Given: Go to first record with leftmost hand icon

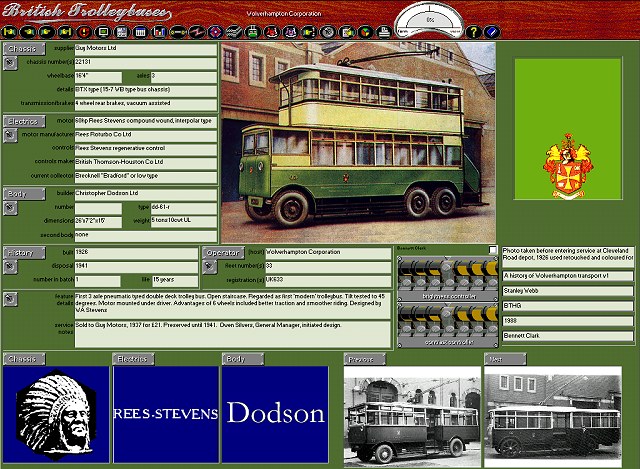Looking at the screenshot, I should pyautogui.click(x=10, y=32).
